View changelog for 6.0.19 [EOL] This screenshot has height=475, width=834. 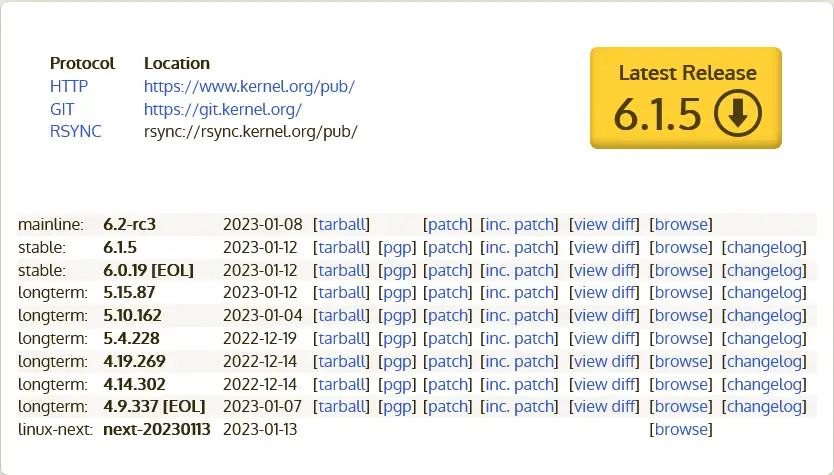pyautogui.click(x=764, y=270)
